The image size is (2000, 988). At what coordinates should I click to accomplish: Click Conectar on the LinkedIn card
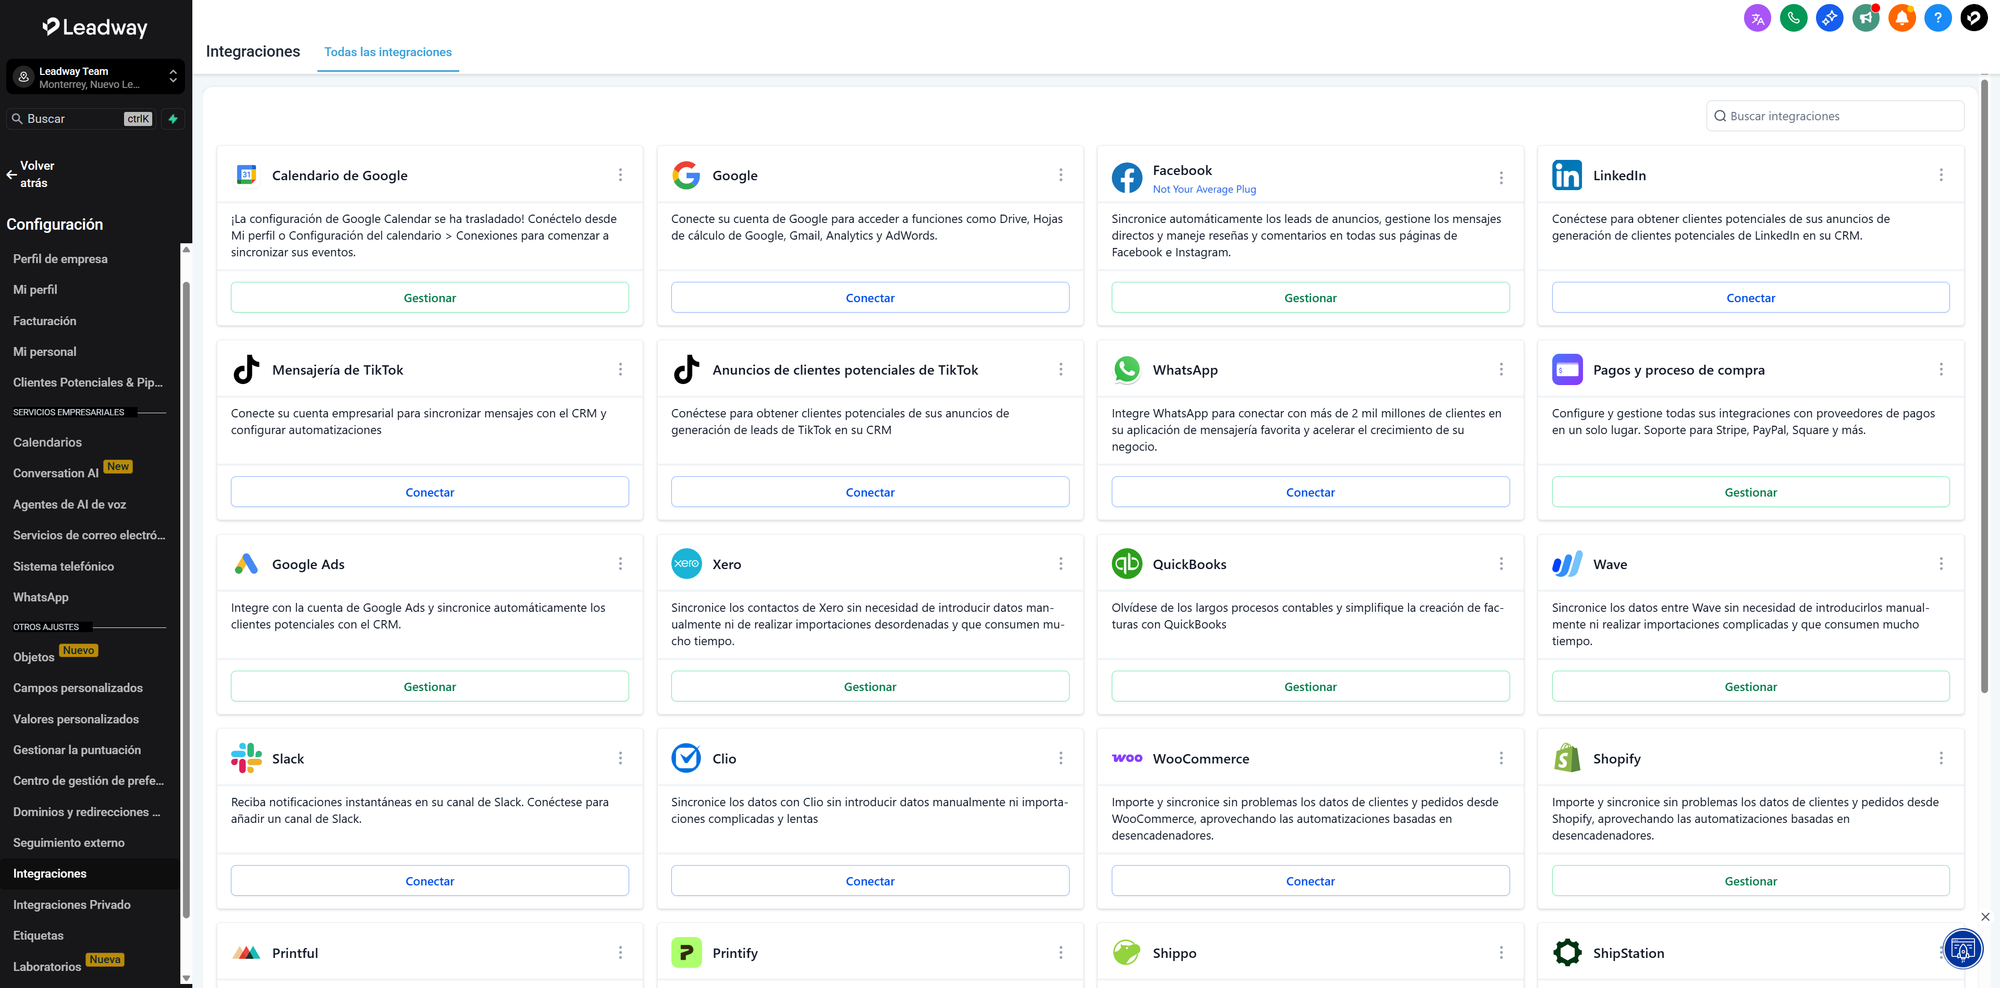pyautogui.click(x=1751, y=298)
